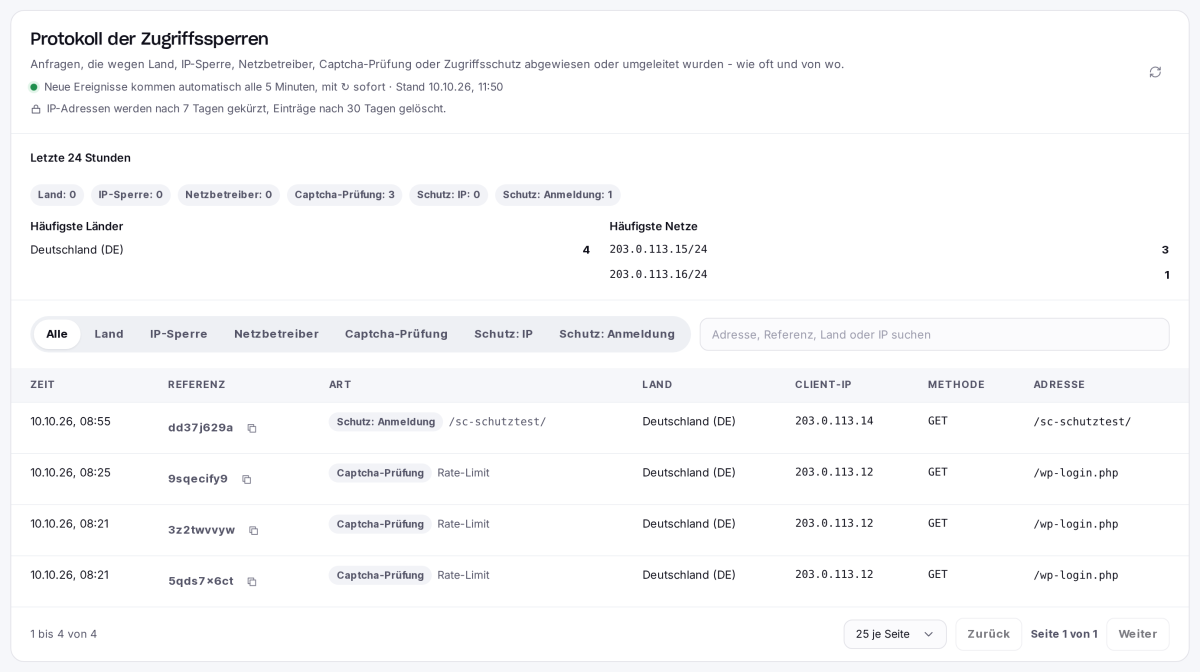Show the Netzbetreiber filter tab

pos(276,334)
